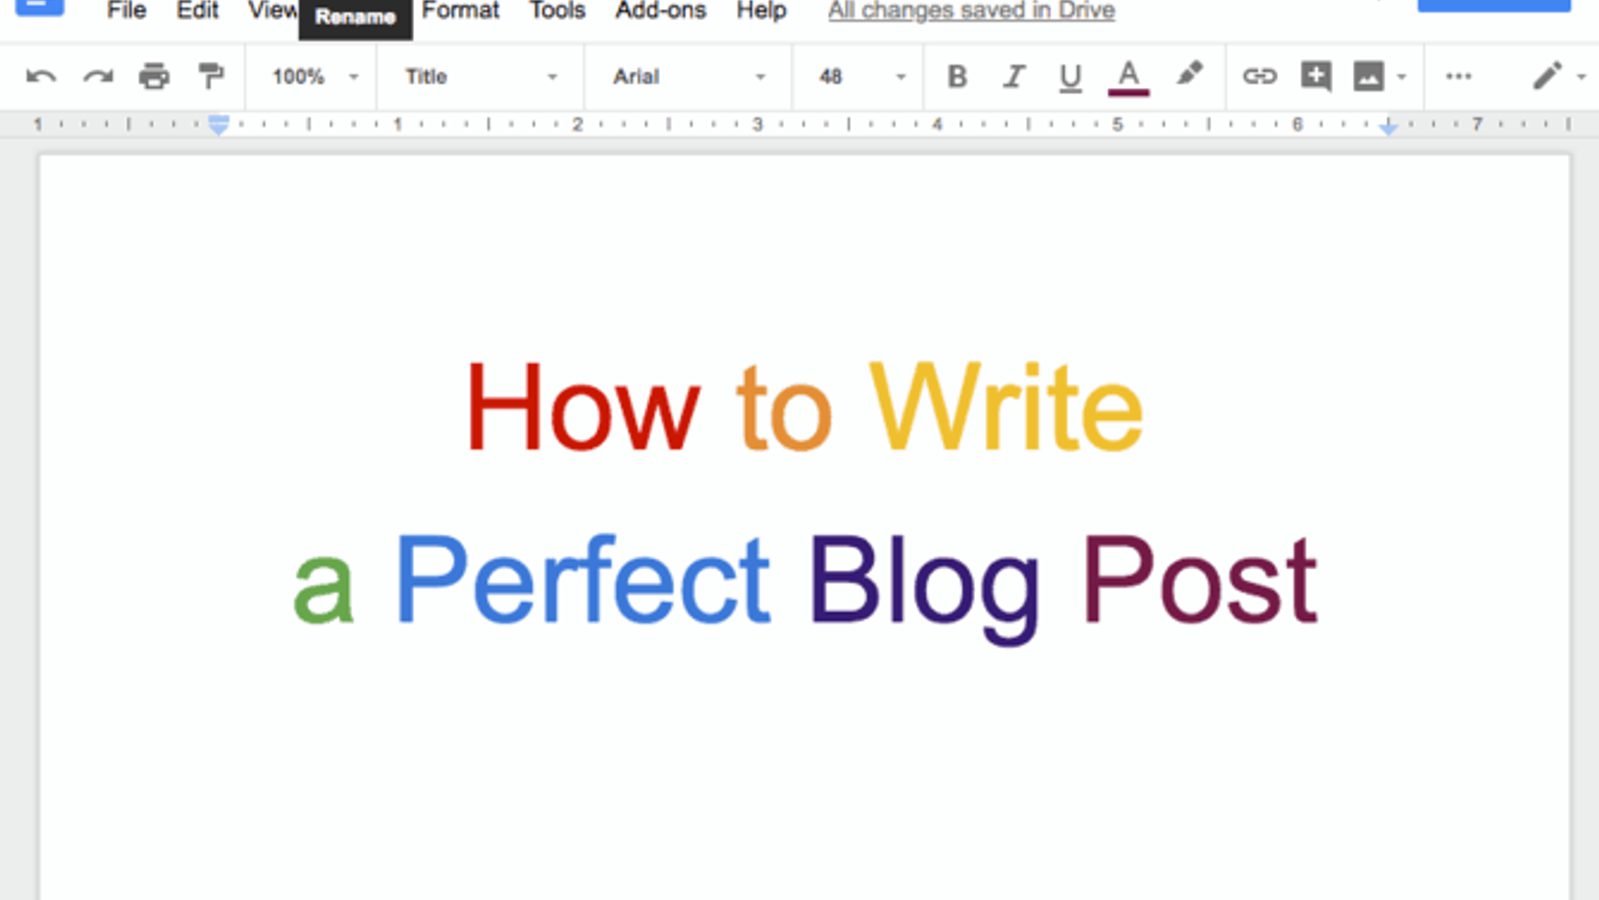Expand the Title paragraph style dropdown
This screenshot has width=1599, height=900.
480,76
